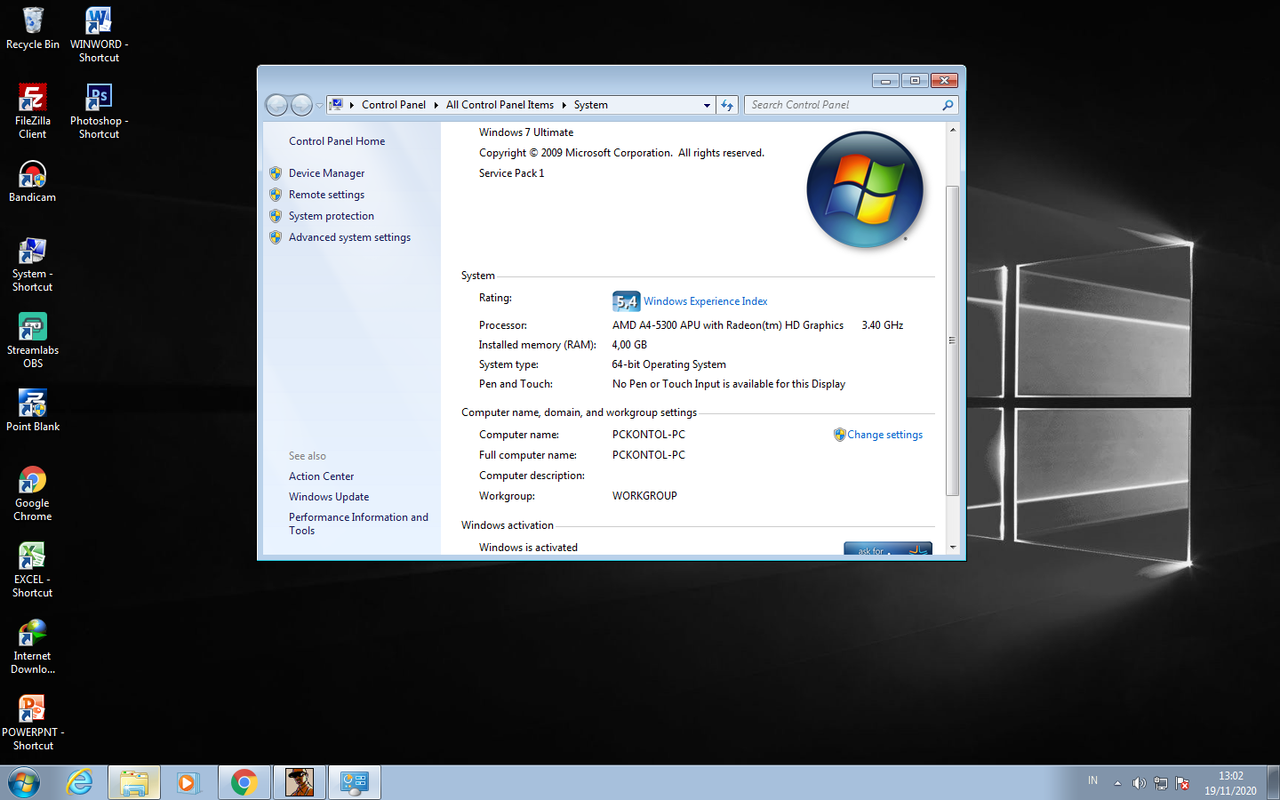Select the POWERPNT shortcut desktop icon

coord(32,723)
